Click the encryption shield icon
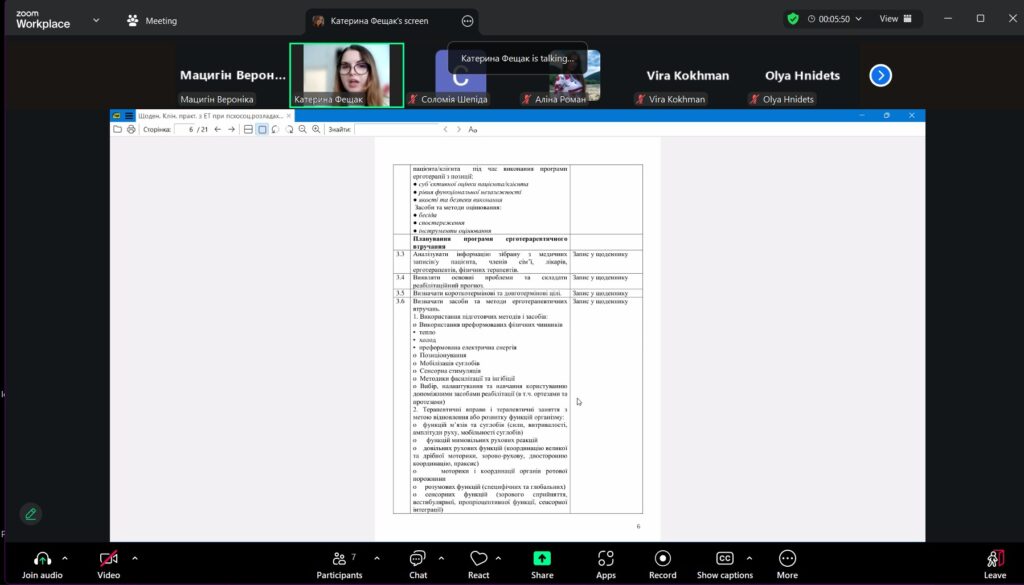Viewport: 1024px width, 585px height. tap(793, 19)
